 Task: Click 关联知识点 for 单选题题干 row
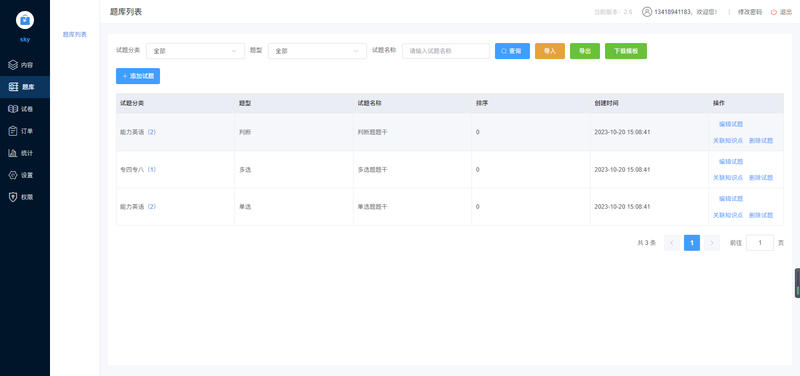(x=728, y=215)
